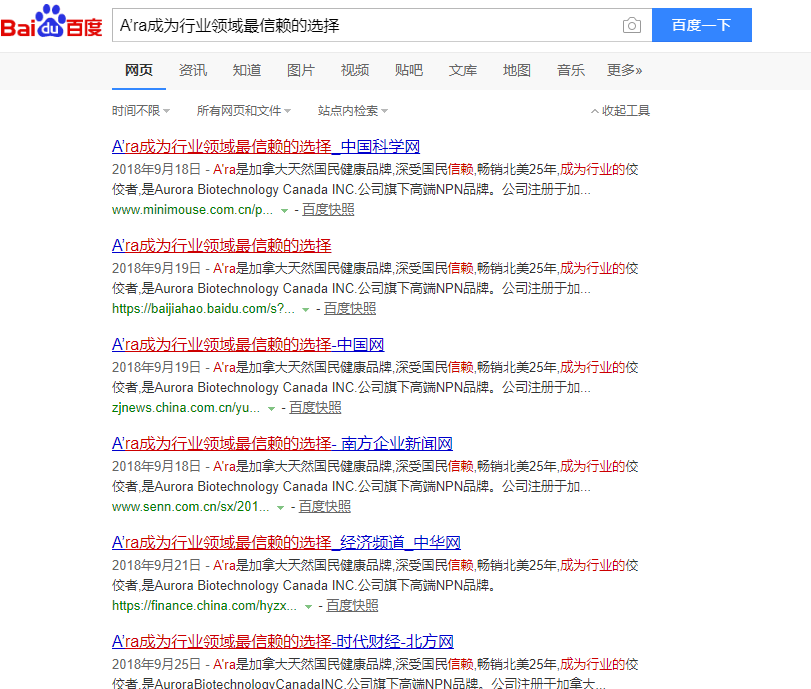Switch to the 资讯 tab
The width and height of the screenshot is (811, 689).
click(x=193, y=70)
